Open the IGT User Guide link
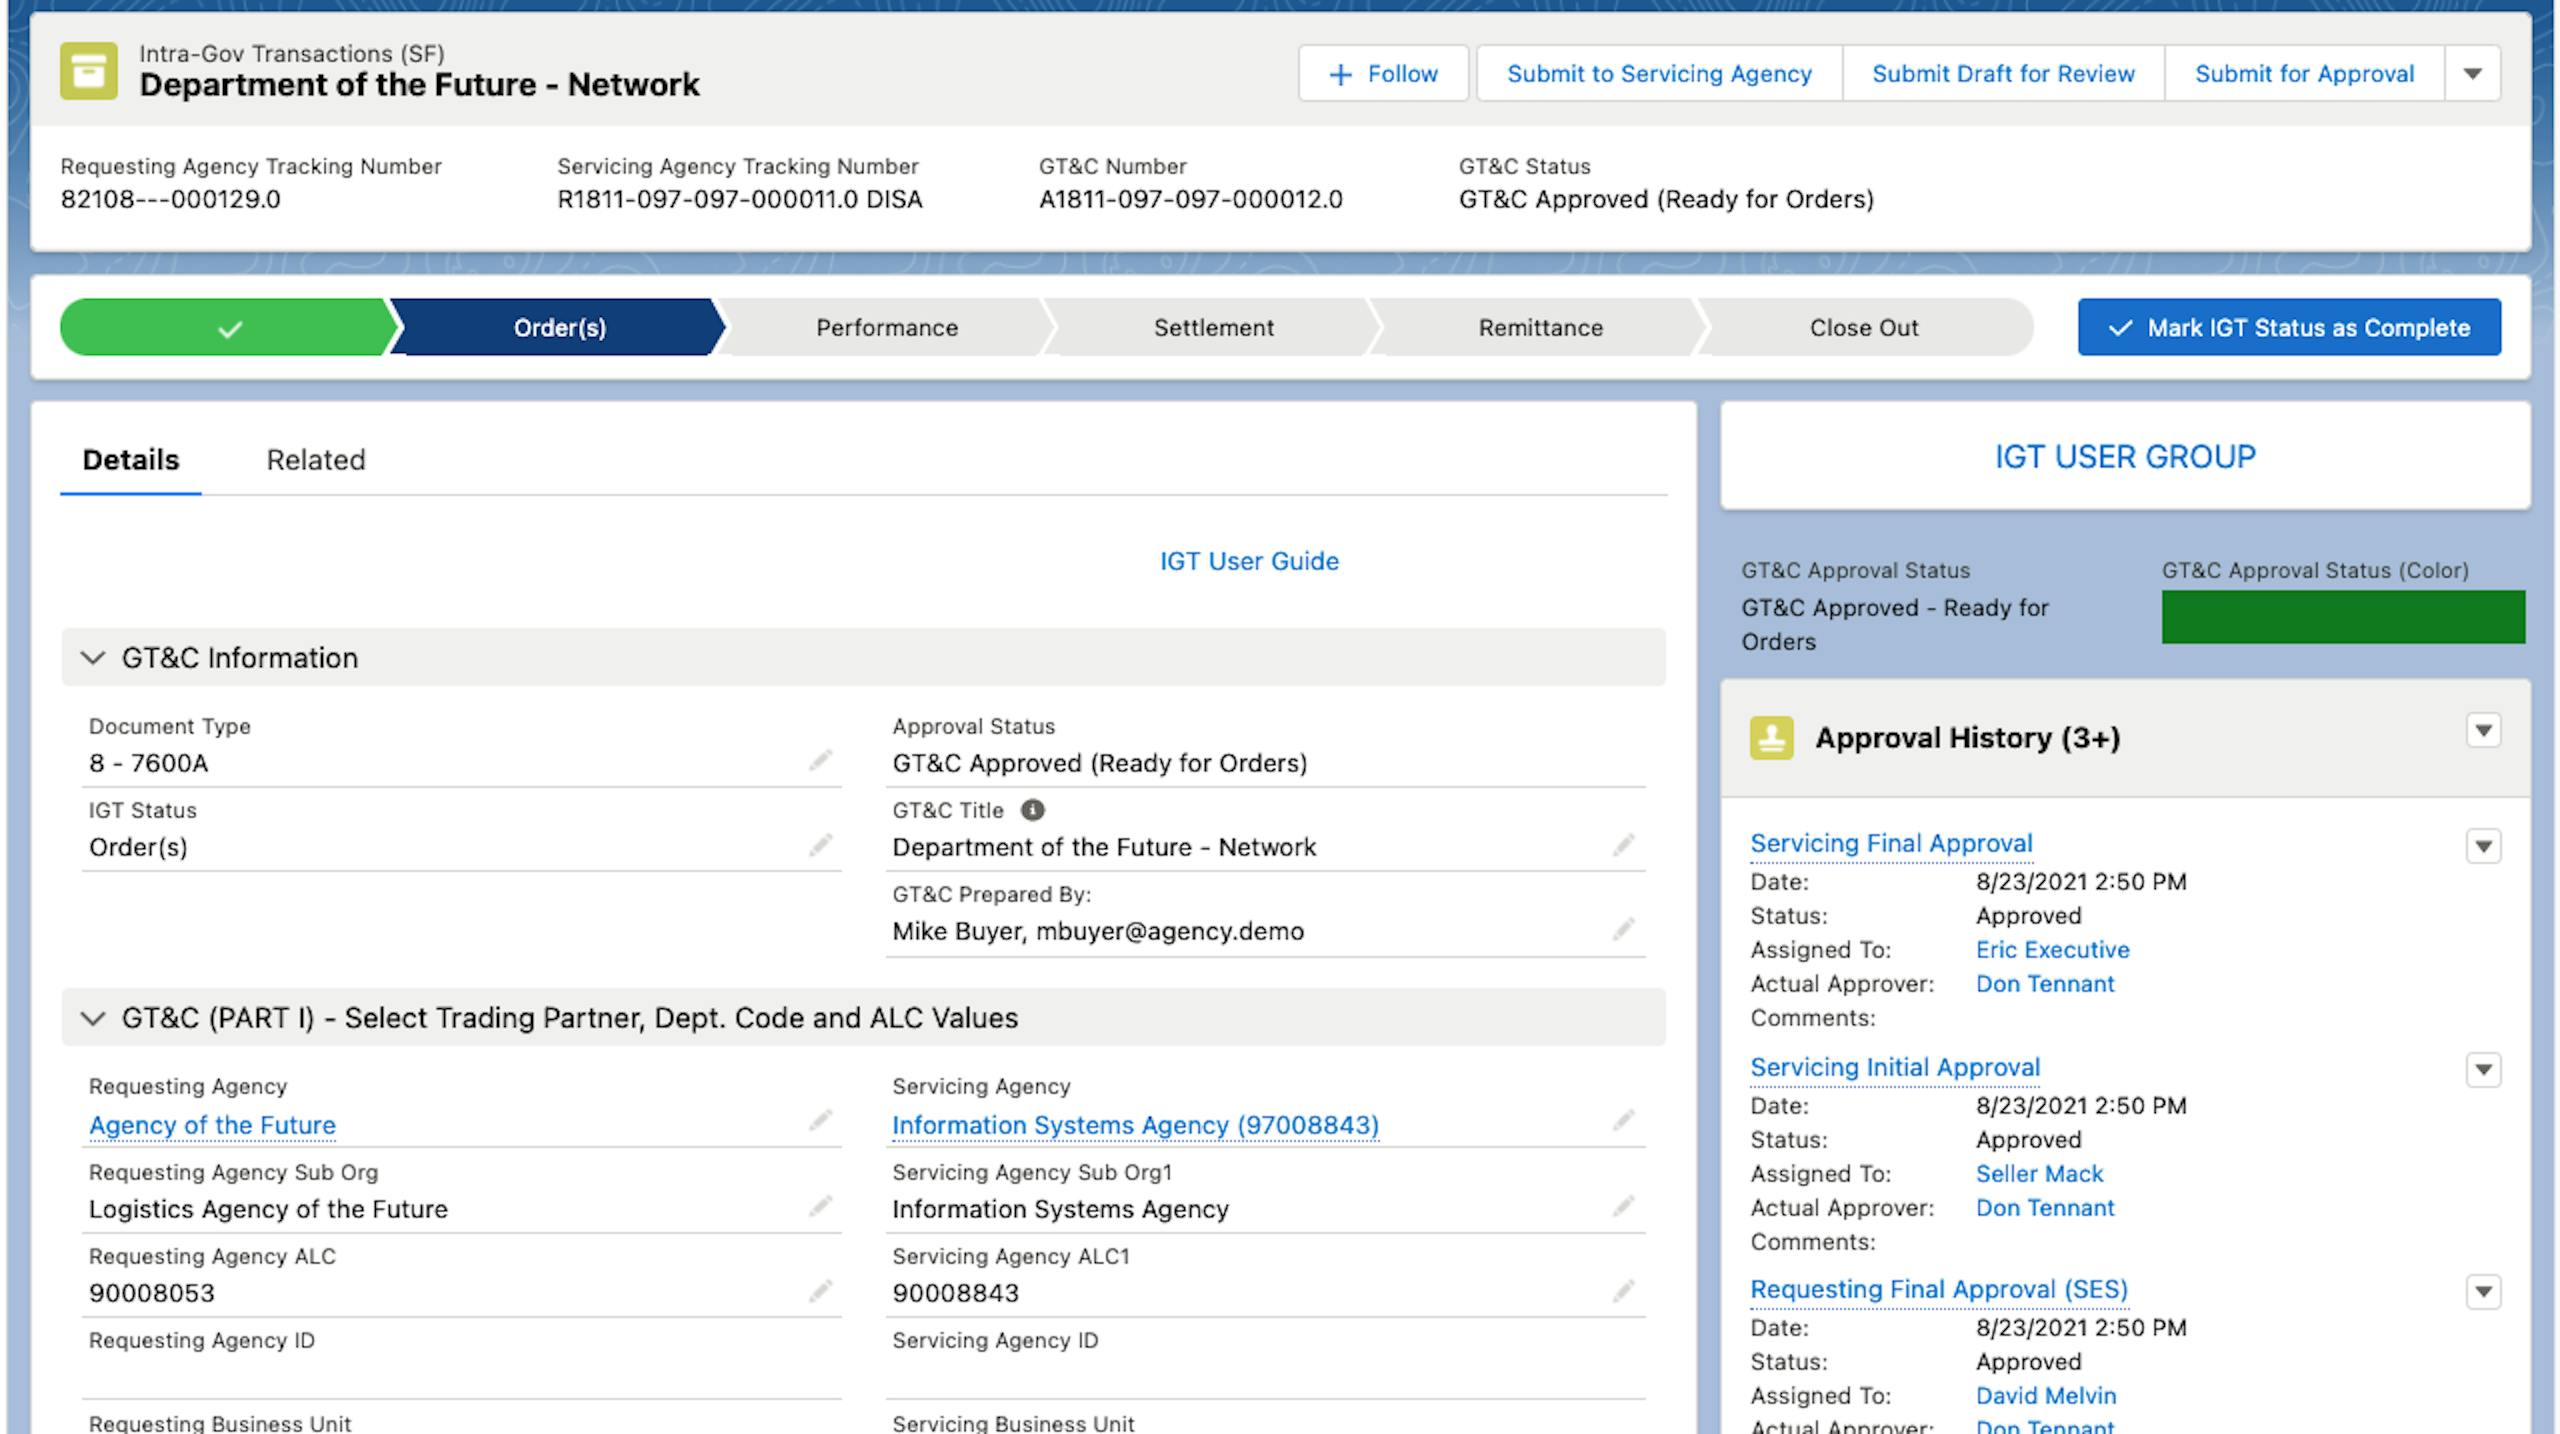Screen dimensions: 2560x1434 click(1249, 561)
